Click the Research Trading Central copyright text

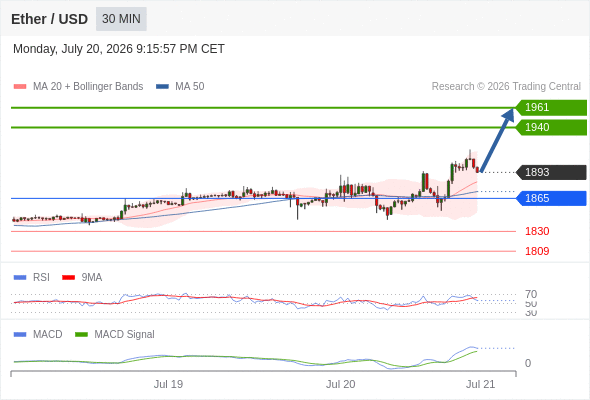coord(506,87)
